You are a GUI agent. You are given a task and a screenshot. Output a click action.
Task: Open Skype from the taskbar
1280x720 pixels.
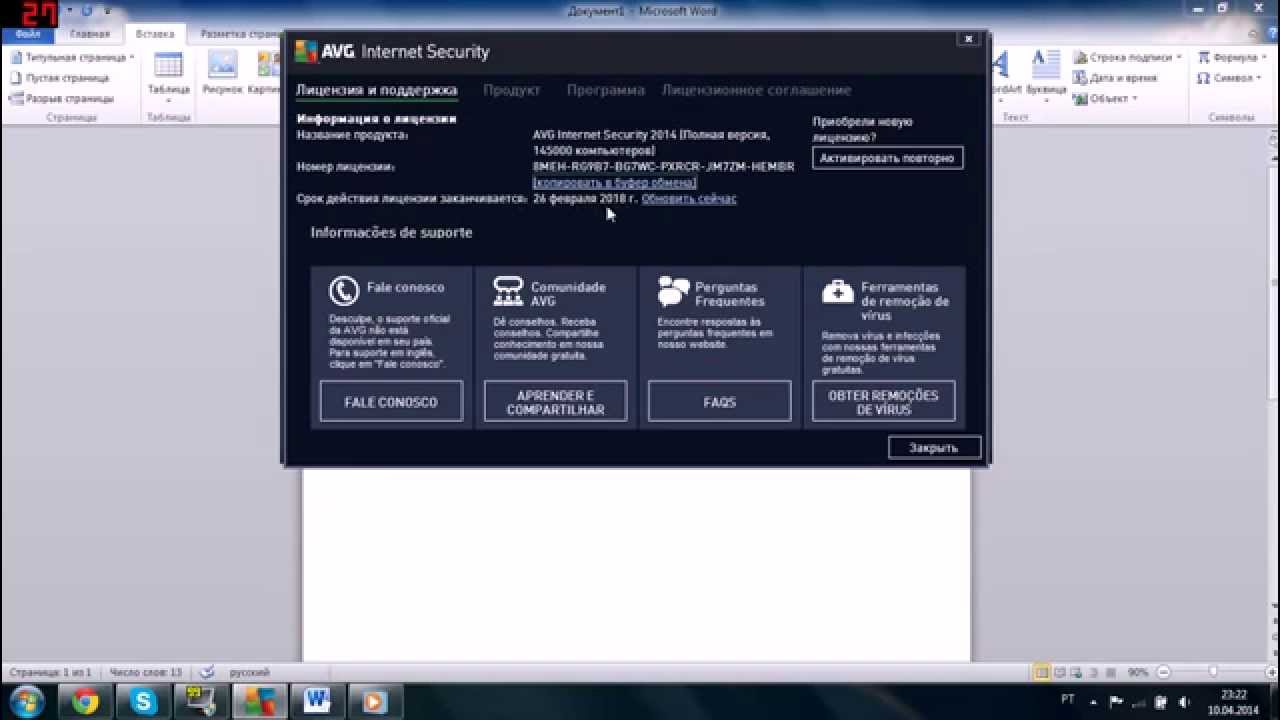pyautogui.click(x=144, y=702)
